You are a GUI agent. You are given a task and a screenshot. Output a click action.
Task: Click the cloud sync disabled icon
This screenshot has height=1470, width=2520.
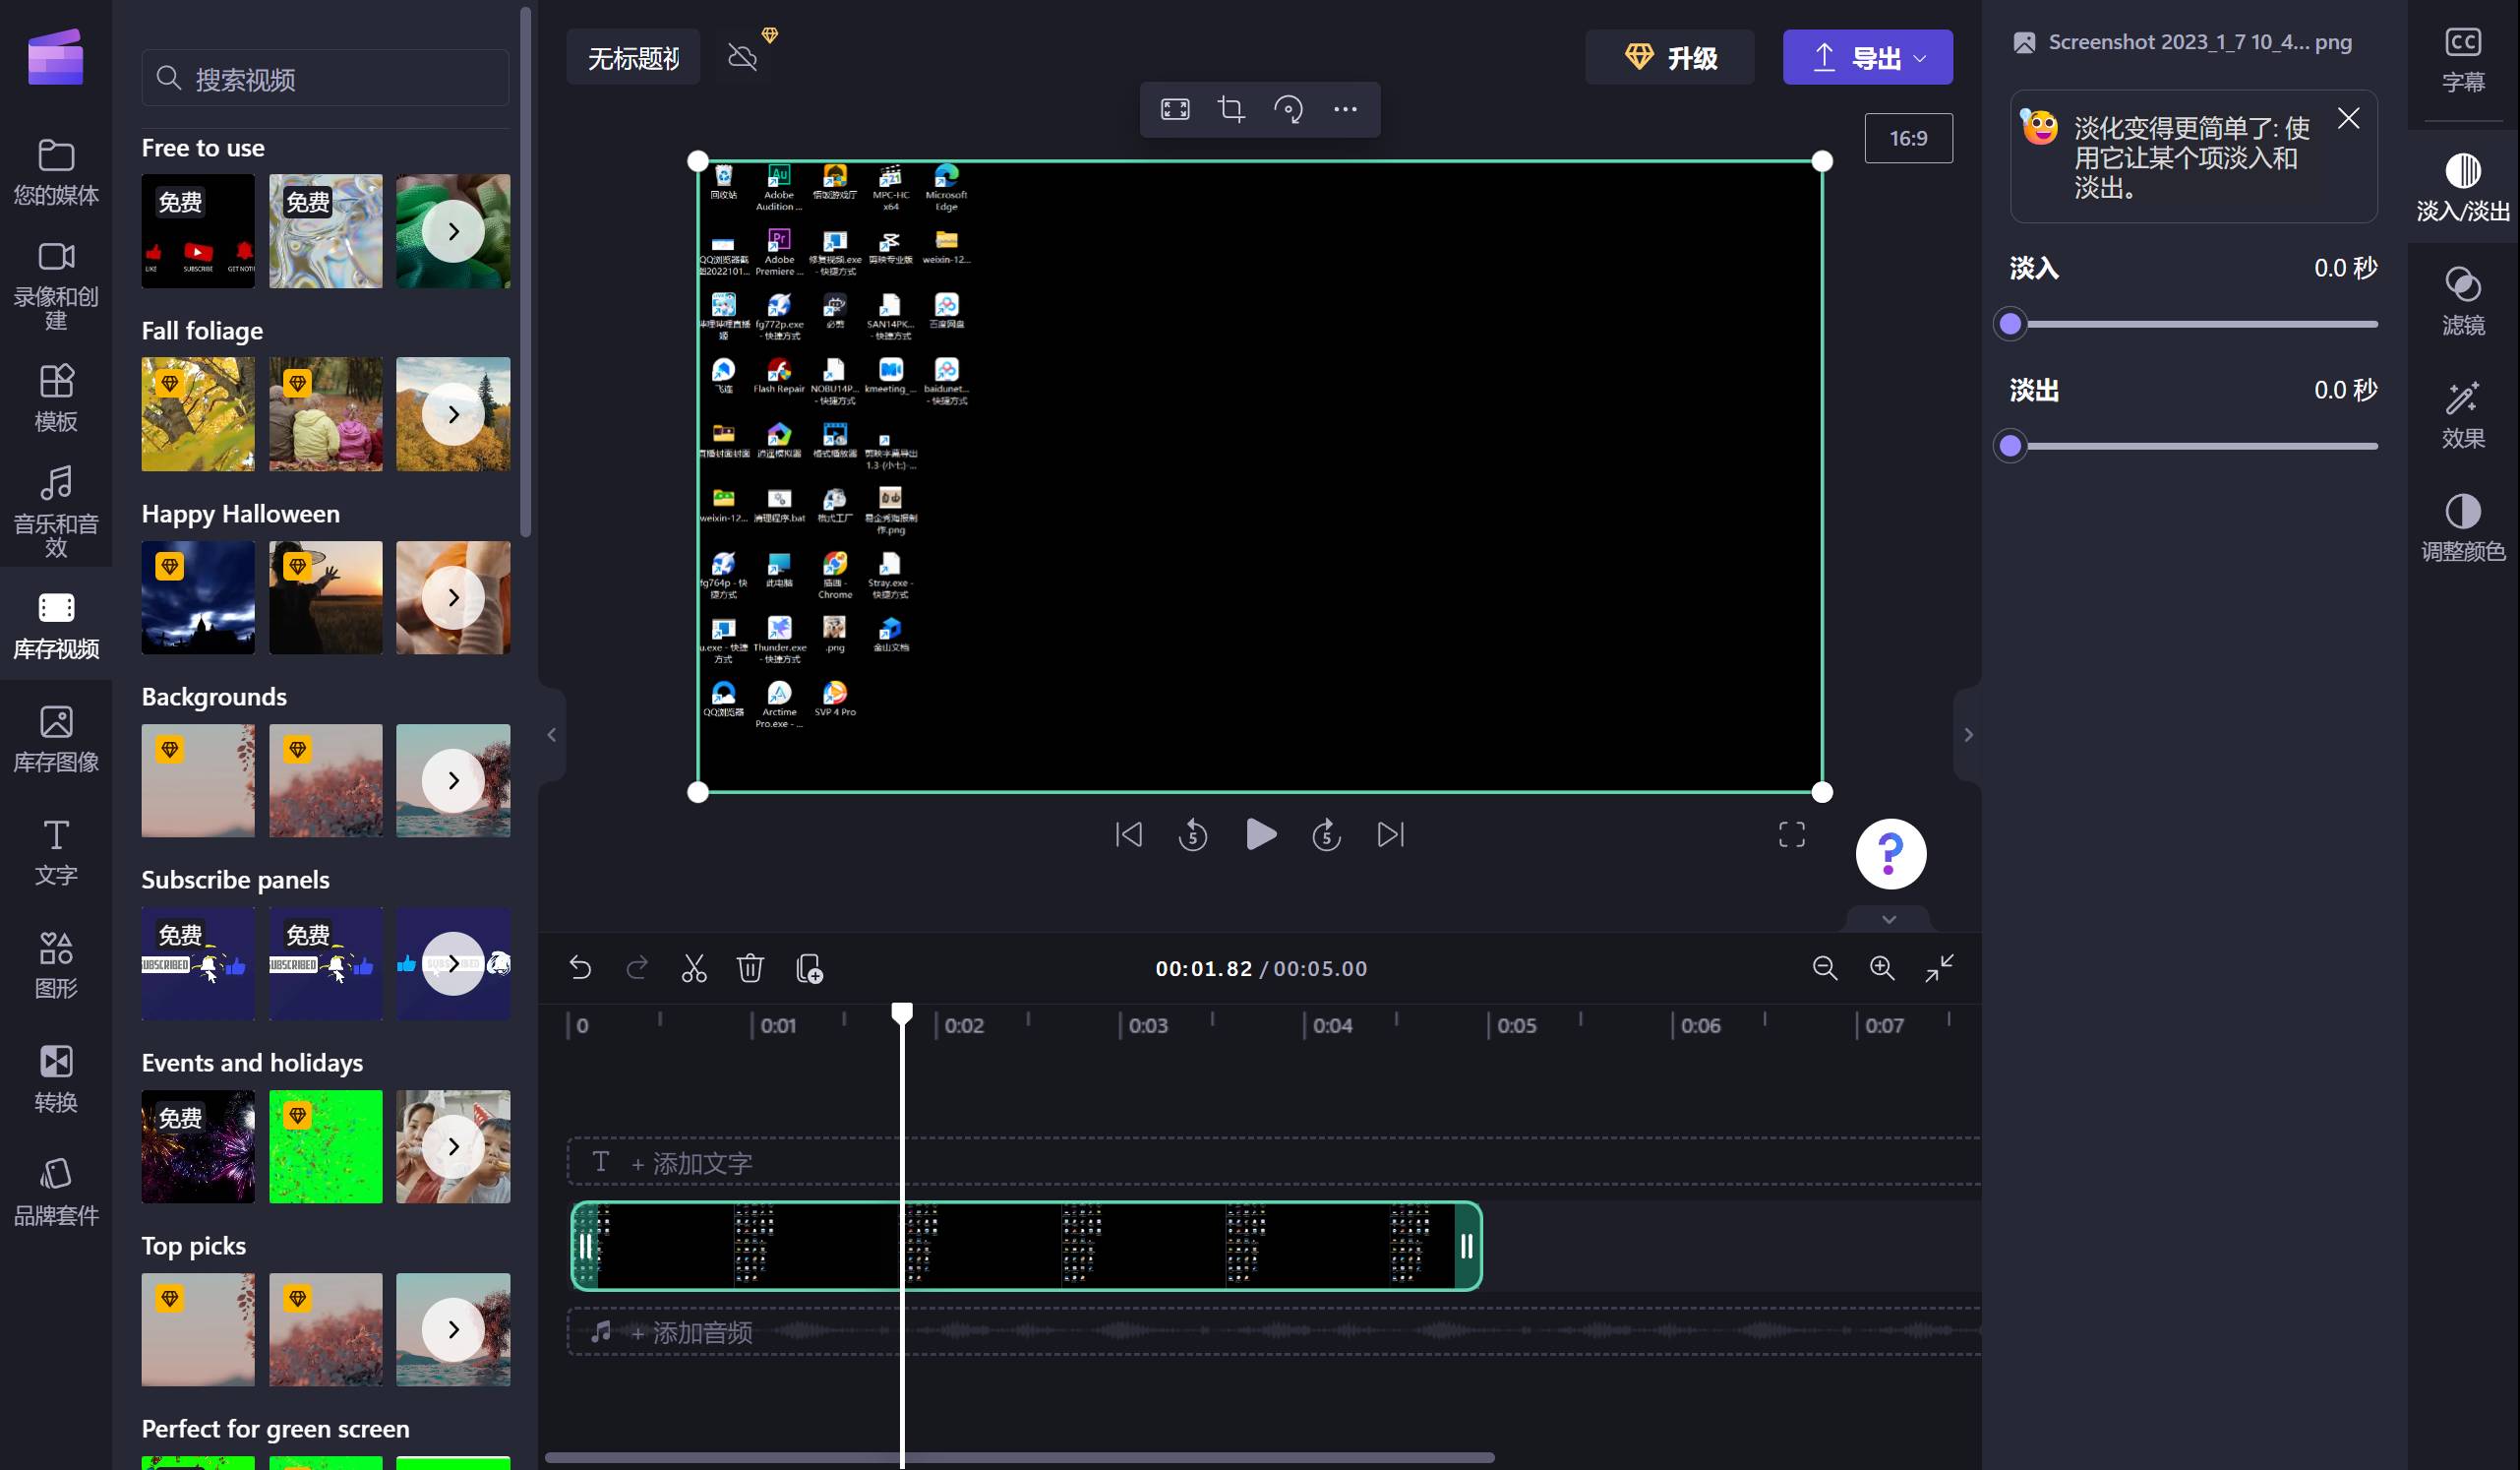tap(743, 57)
